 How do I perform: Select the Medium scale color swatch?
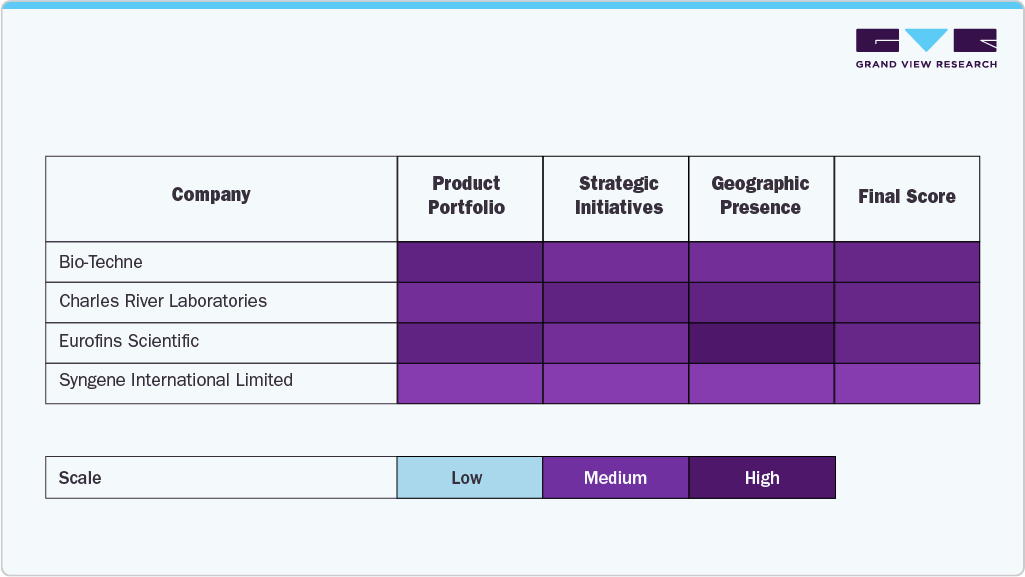point(616,478)
